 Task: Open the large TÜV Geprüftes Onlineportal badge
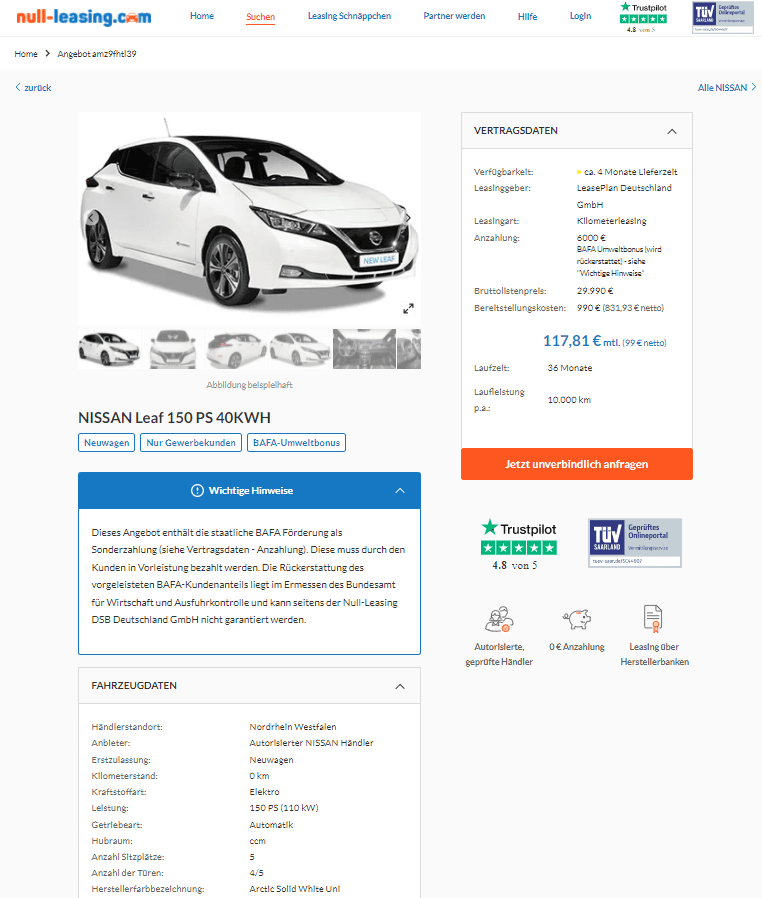click(x=635, y=543)
